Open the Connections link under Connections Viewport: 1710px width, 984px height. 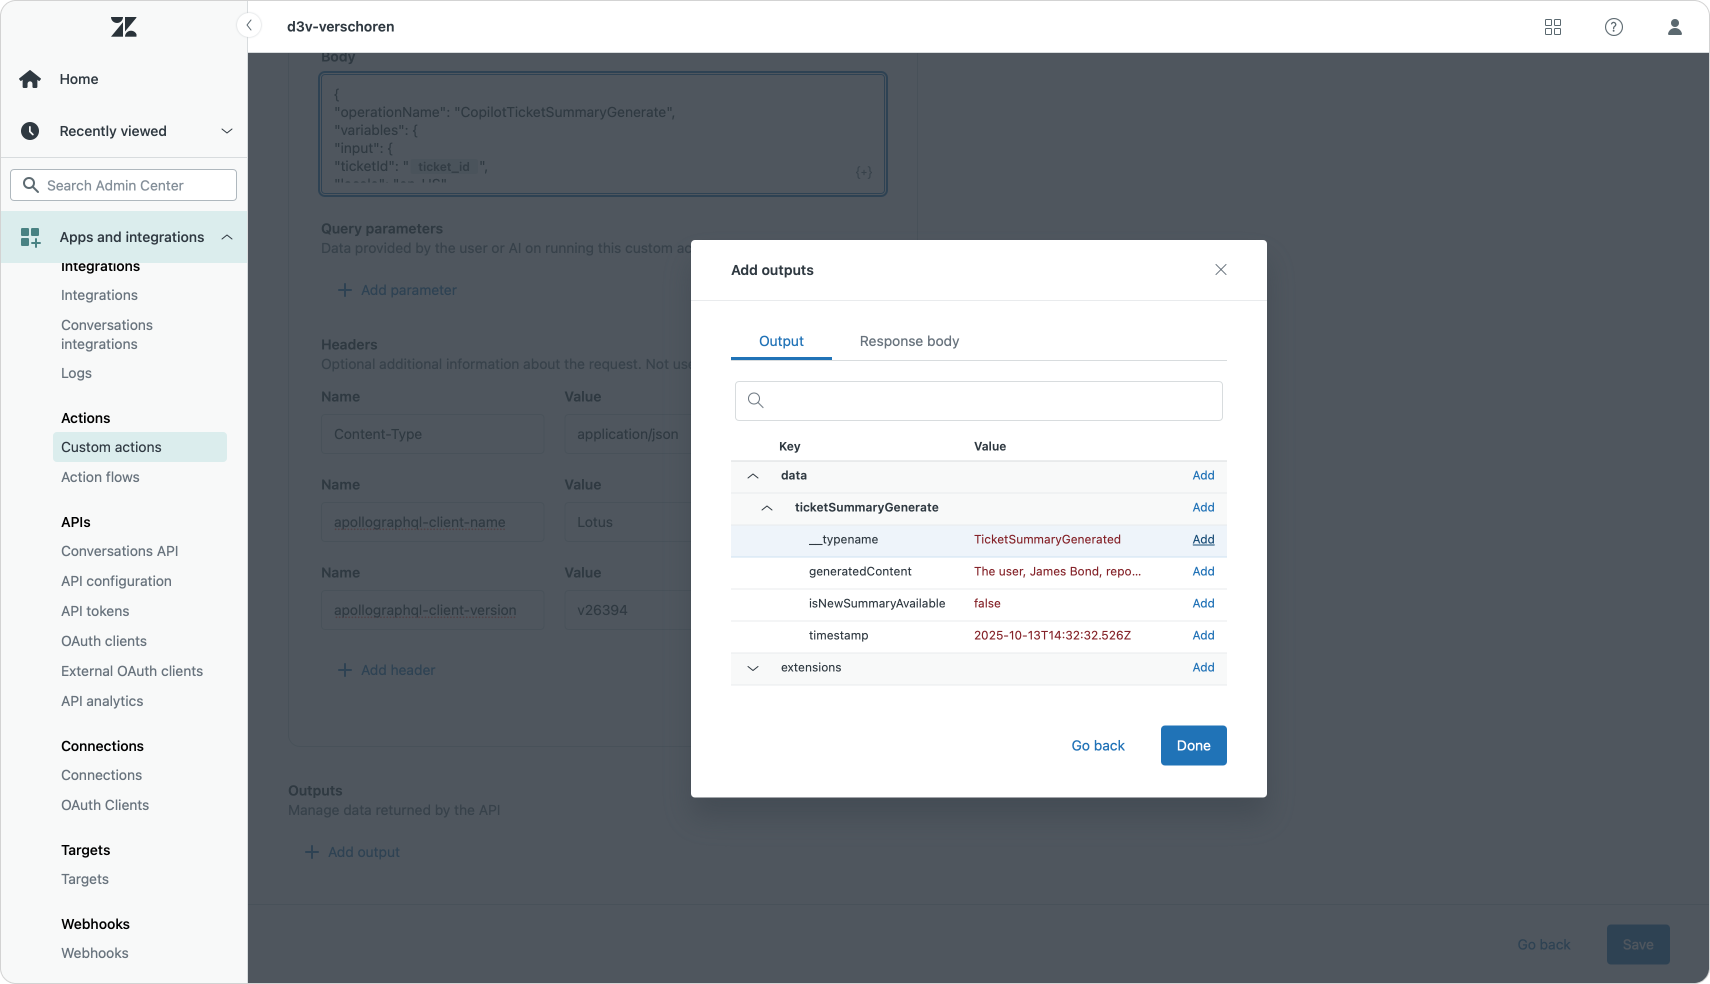(101, 775)
